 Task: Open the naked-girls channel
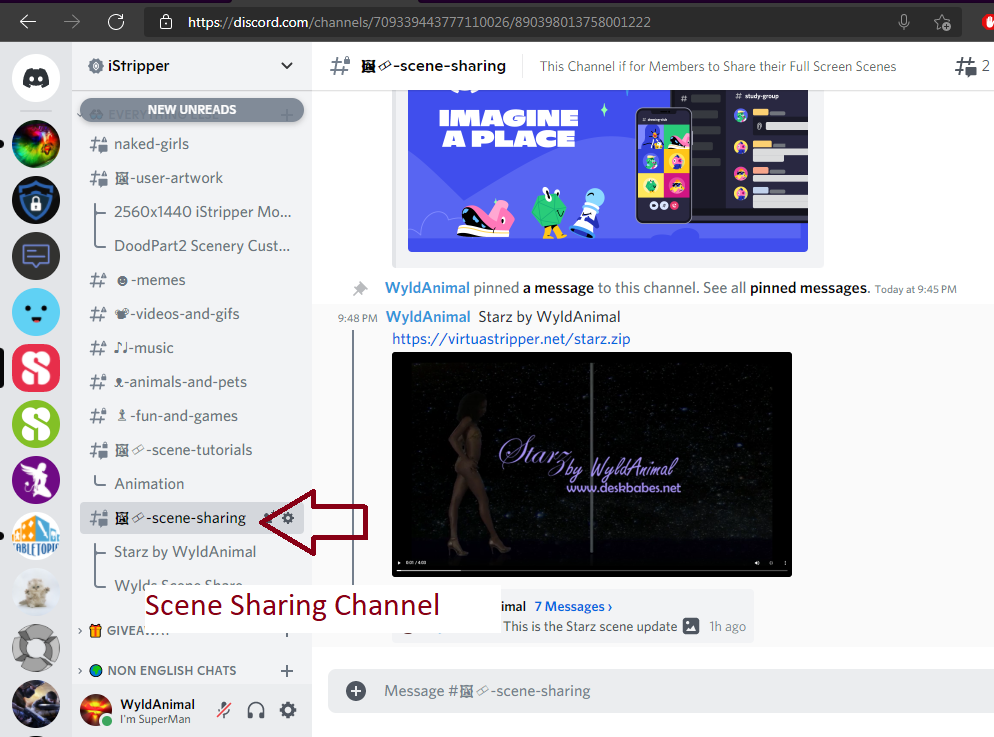click(x=192, y=144)
